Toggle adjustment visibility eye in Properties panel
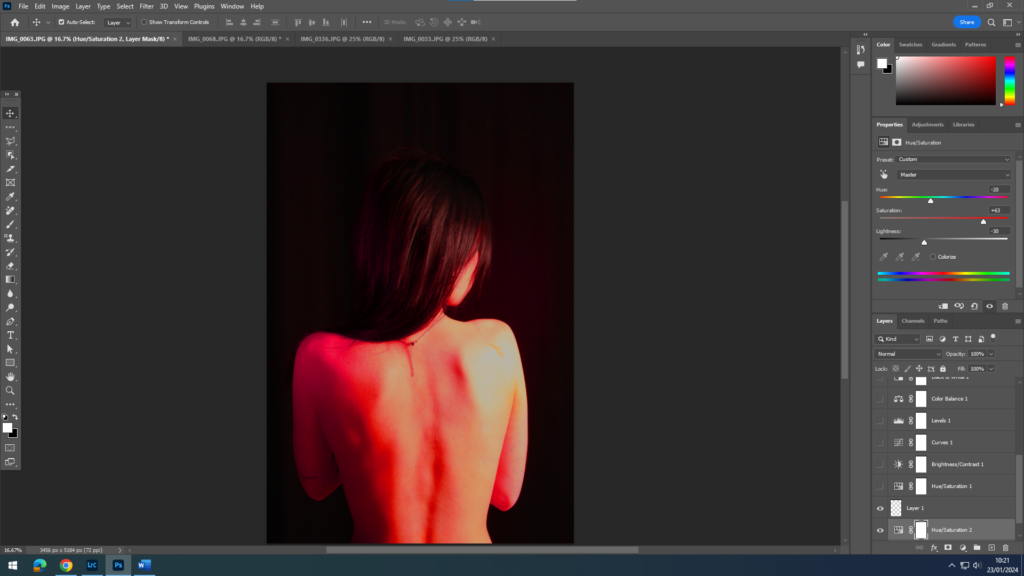 (x=989, y=306)
